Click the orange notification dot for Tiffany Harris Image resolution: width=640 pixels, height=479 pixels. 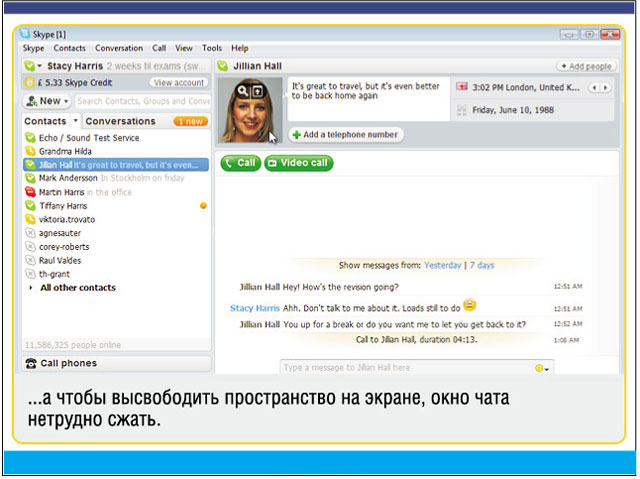[x=203, y=206]
